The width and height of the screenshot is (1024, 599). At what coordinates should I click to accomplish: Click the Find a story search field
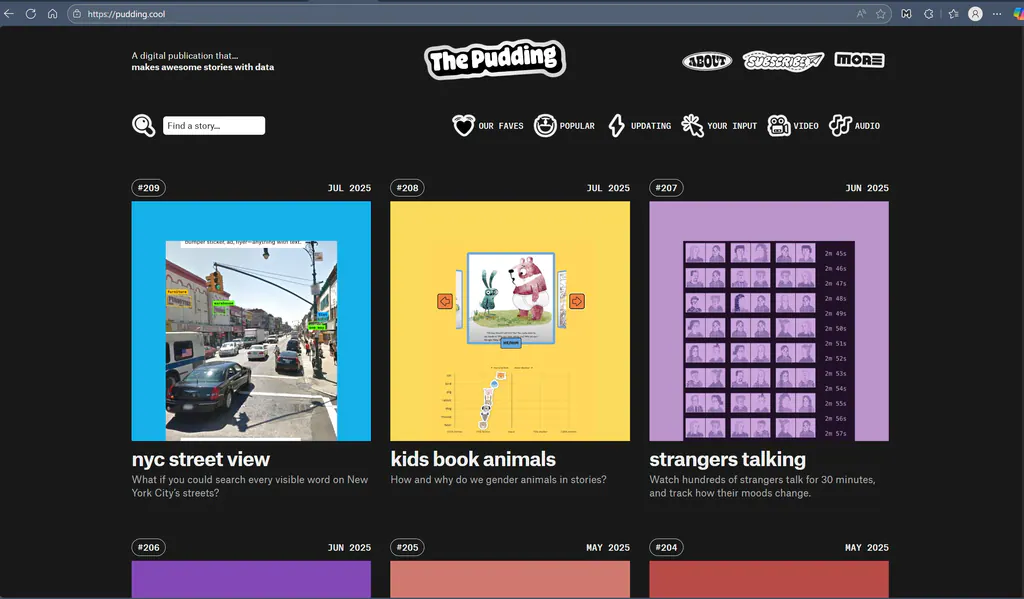pos(214,126)
